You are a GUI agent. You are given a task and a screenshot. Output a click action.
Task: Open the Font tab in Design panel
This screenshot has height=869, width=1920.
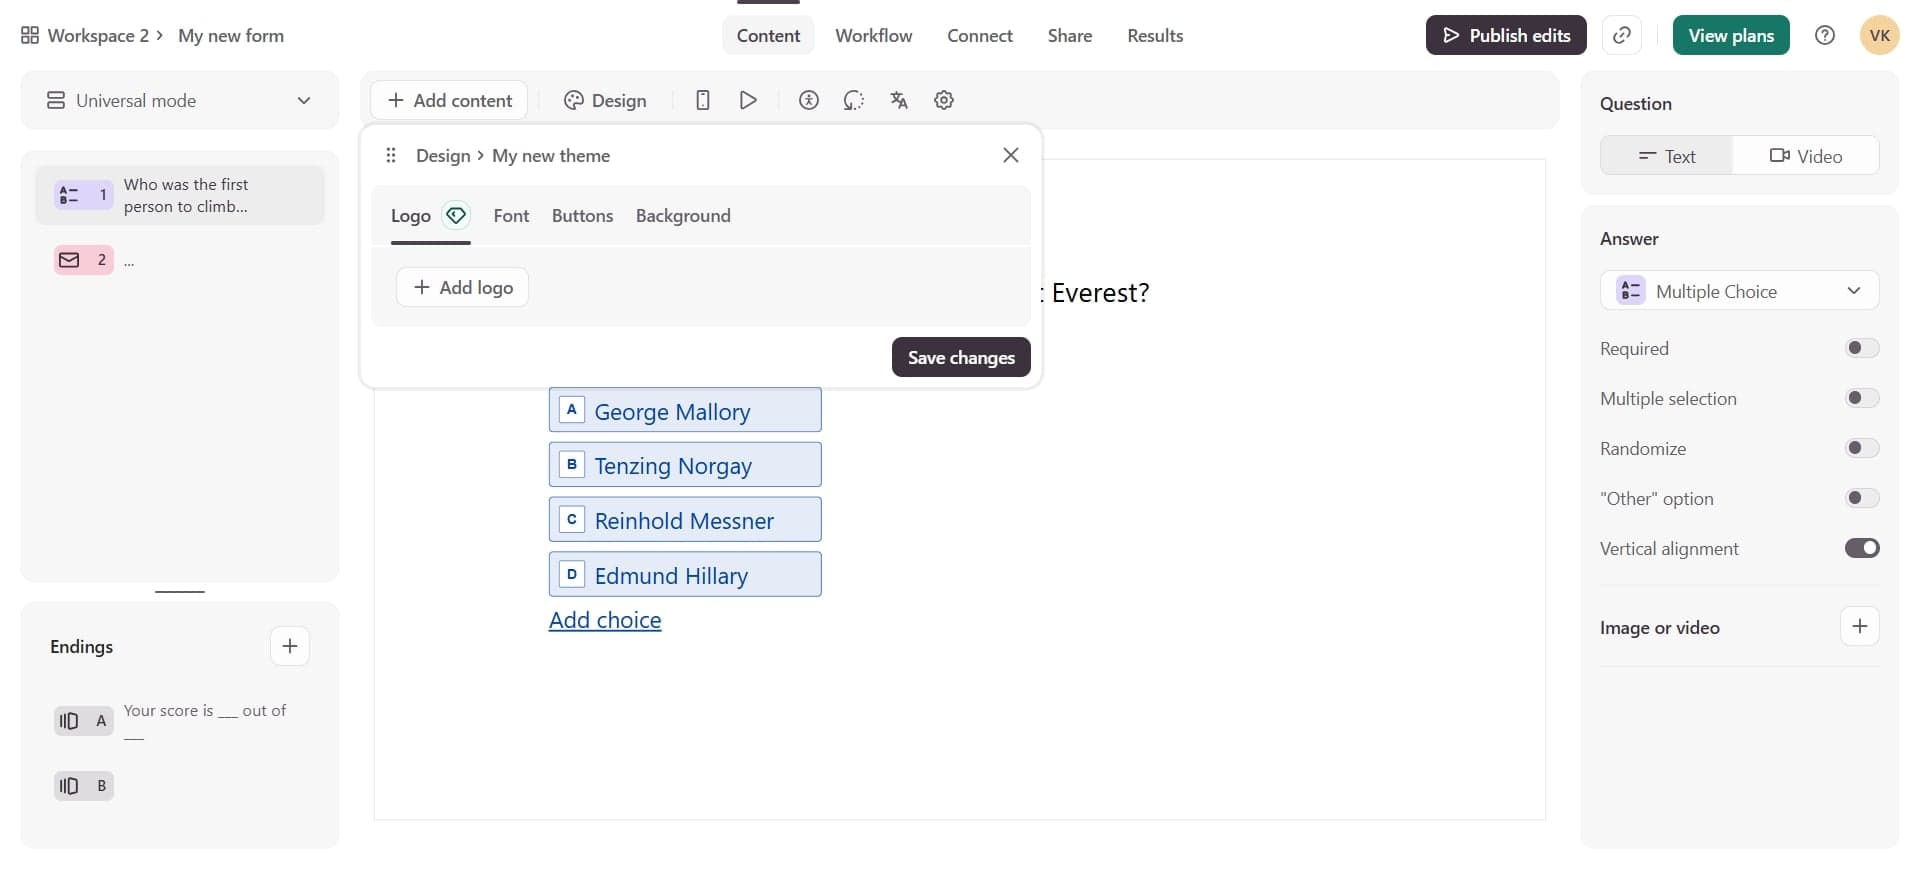point(511,216)
